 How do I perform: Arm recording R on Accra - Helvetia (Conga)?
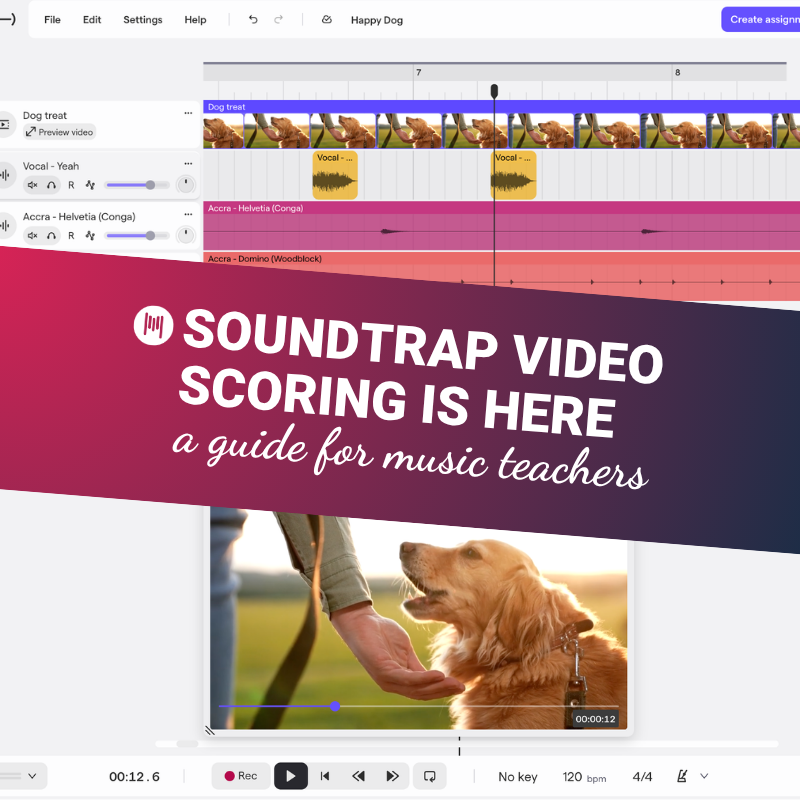point(71,236)
